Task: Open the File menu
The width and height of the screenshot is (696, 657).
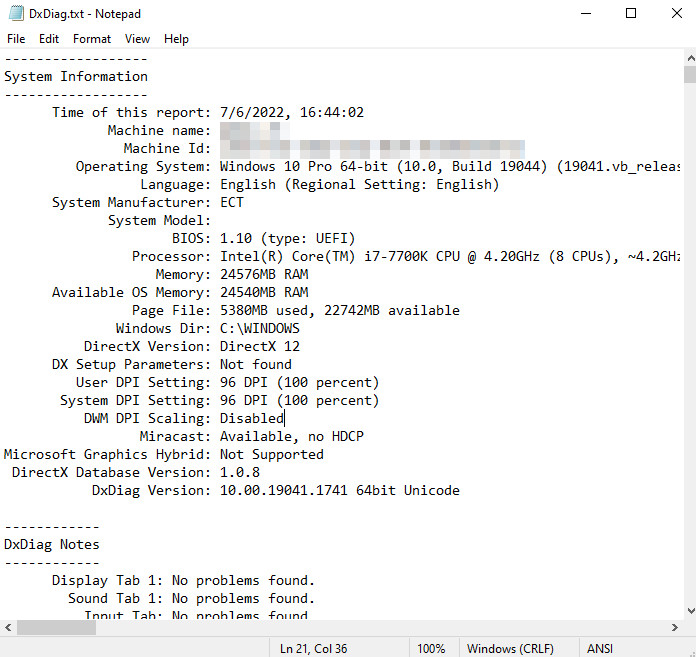Action: click(16, 39)
